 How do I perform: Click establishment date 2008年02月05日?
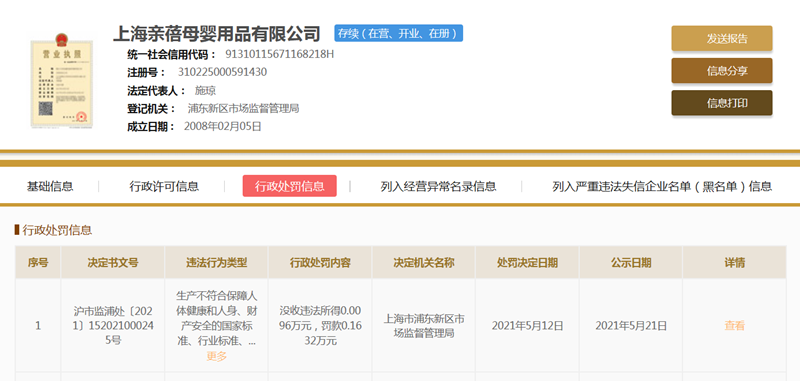coord(222,126)
